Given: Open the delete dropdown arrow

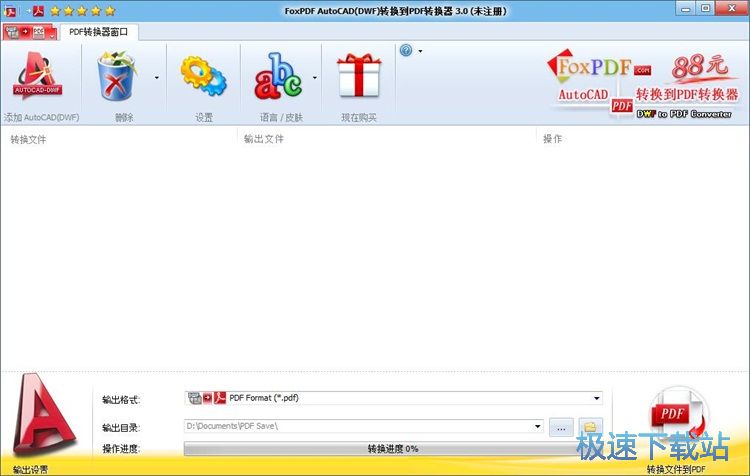Looking at the screenshot, I should pyautogui.click(x=156, y=77).
